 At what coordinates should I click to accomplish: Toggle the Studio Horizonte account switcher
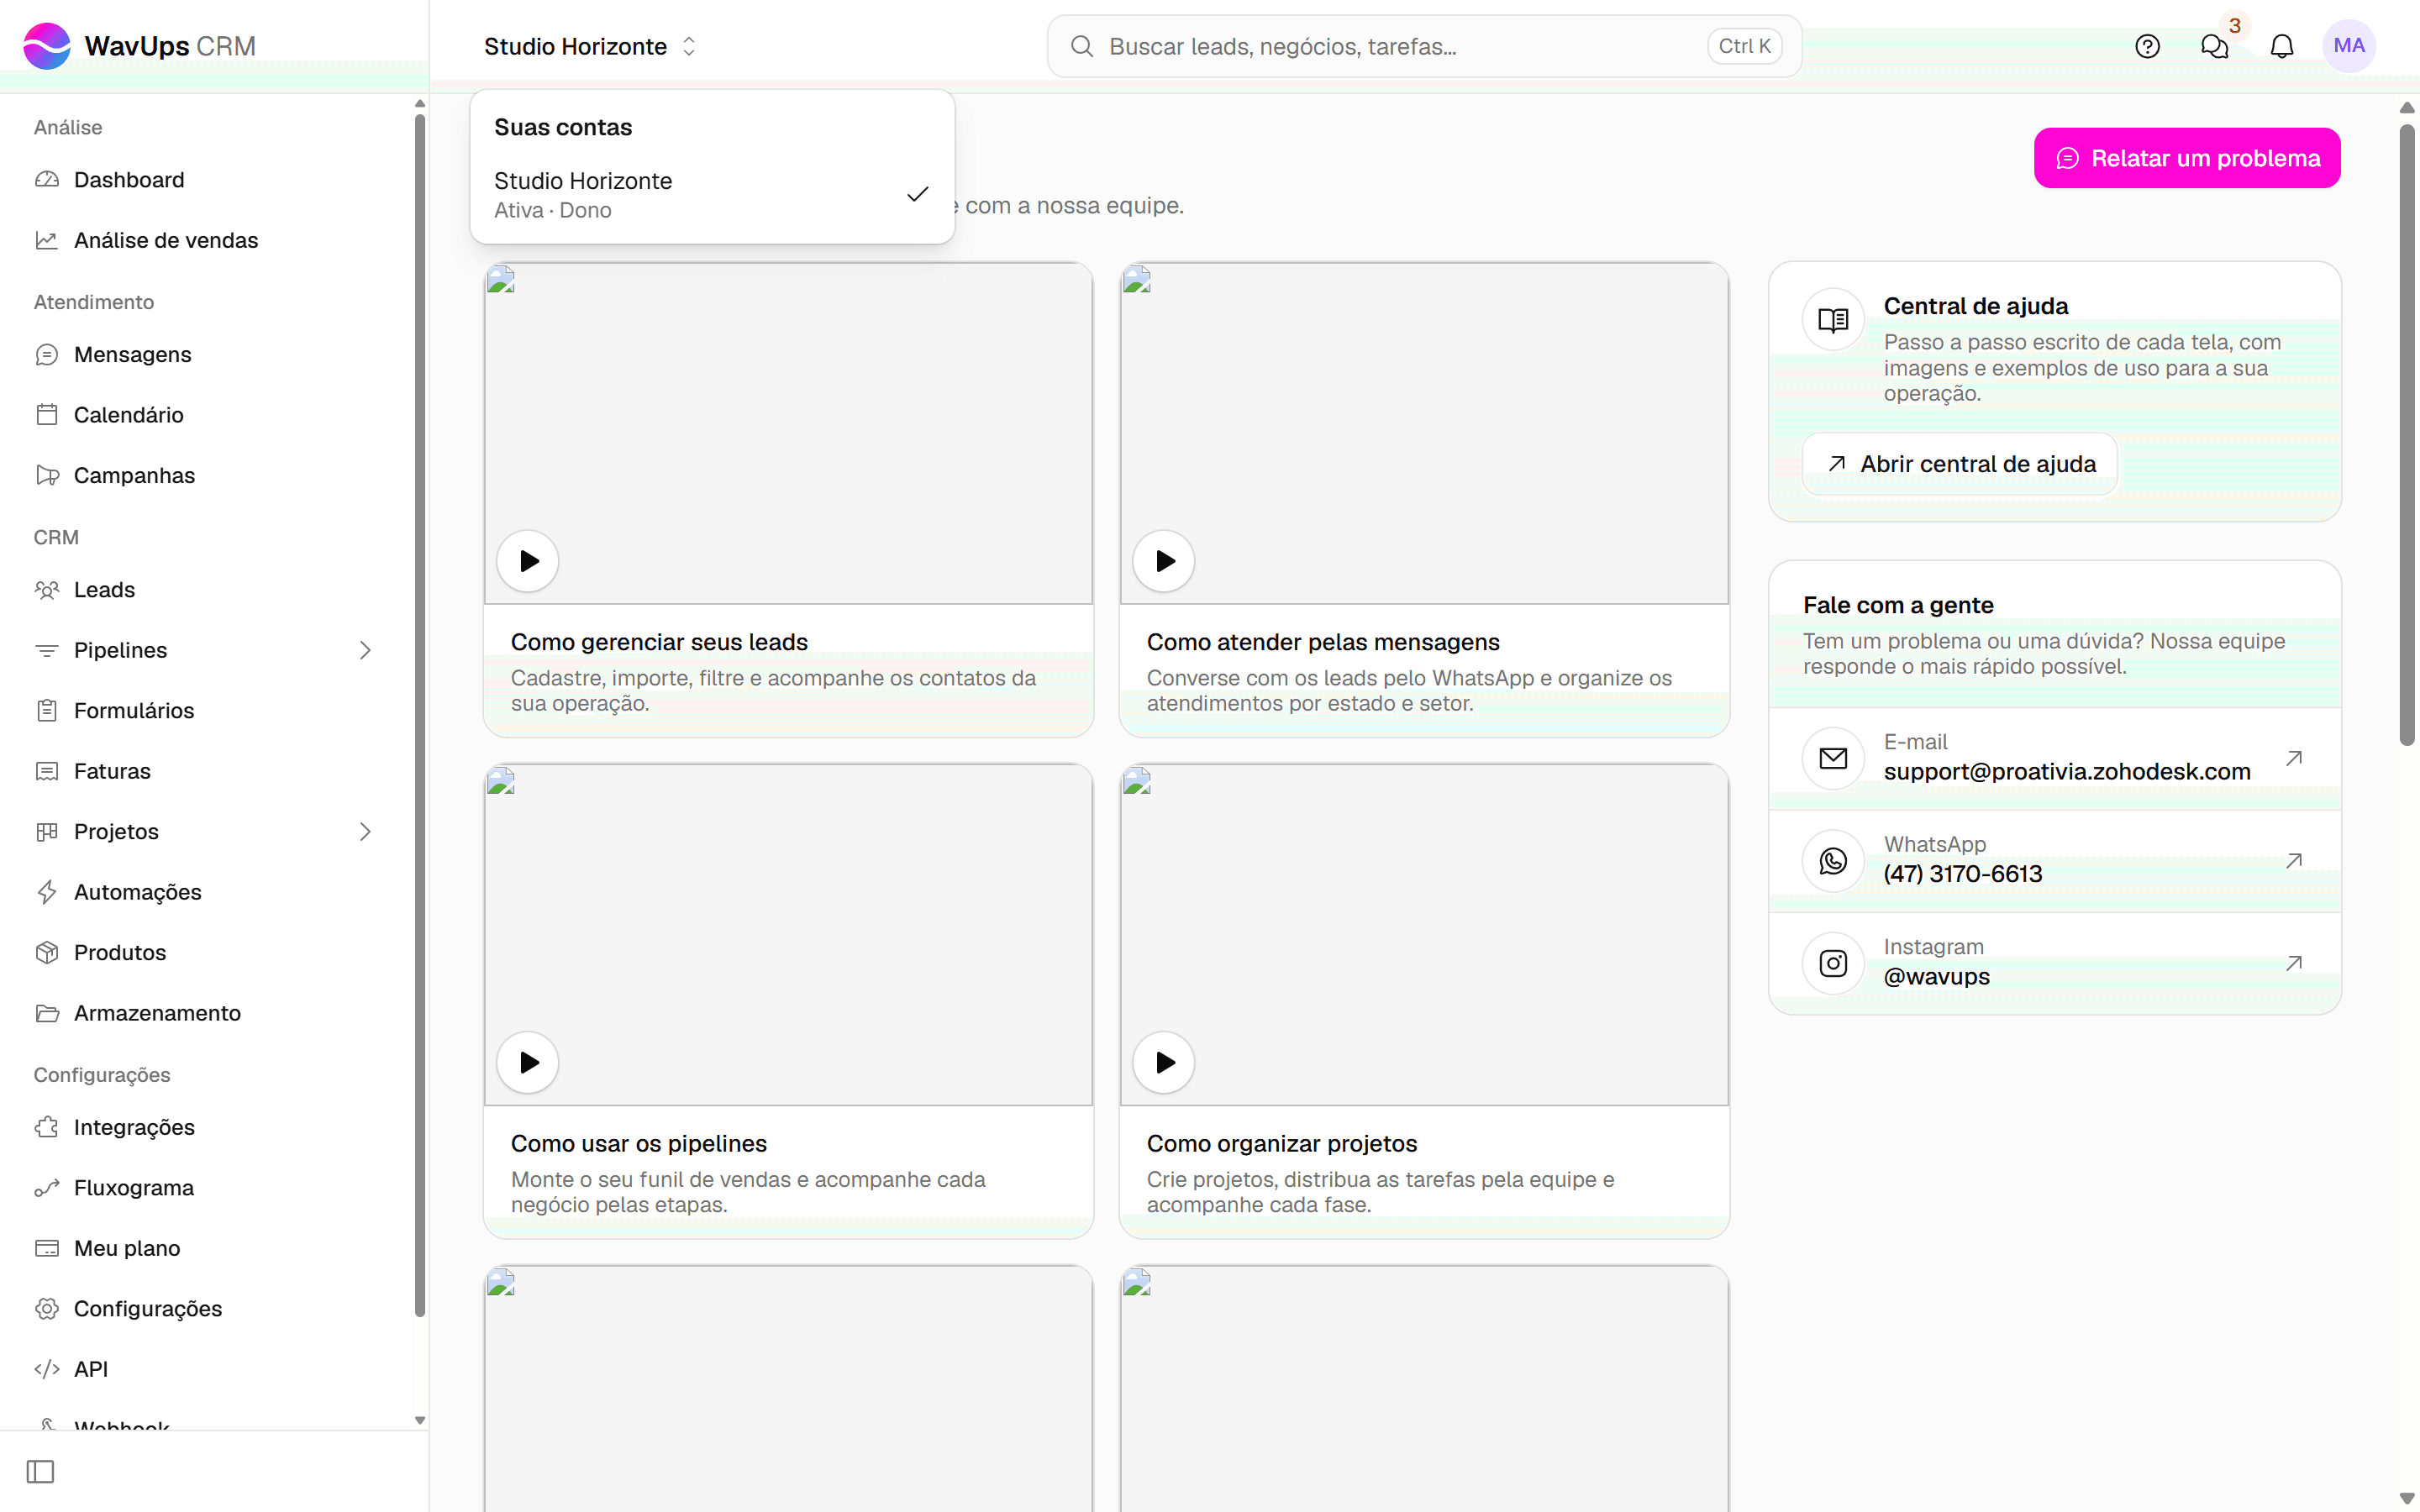tap(590, 46)
